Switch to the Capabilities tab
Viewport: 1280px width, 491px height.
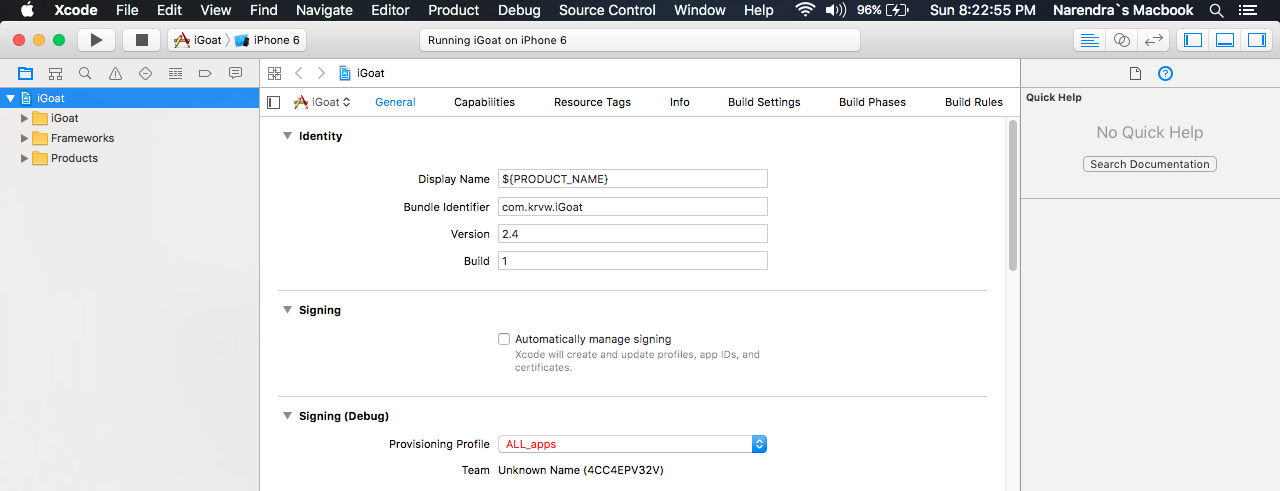[484, 102]
